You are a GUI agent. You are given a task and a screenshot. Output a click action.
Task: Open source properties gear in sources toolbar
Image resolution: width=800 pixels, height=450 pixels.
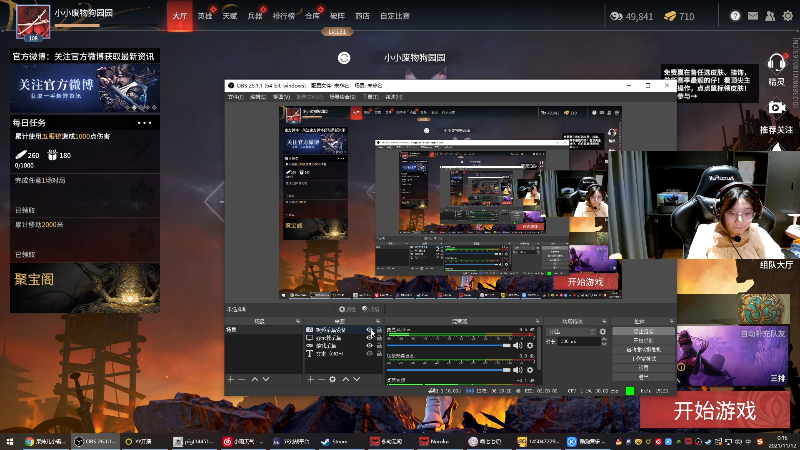333,379
